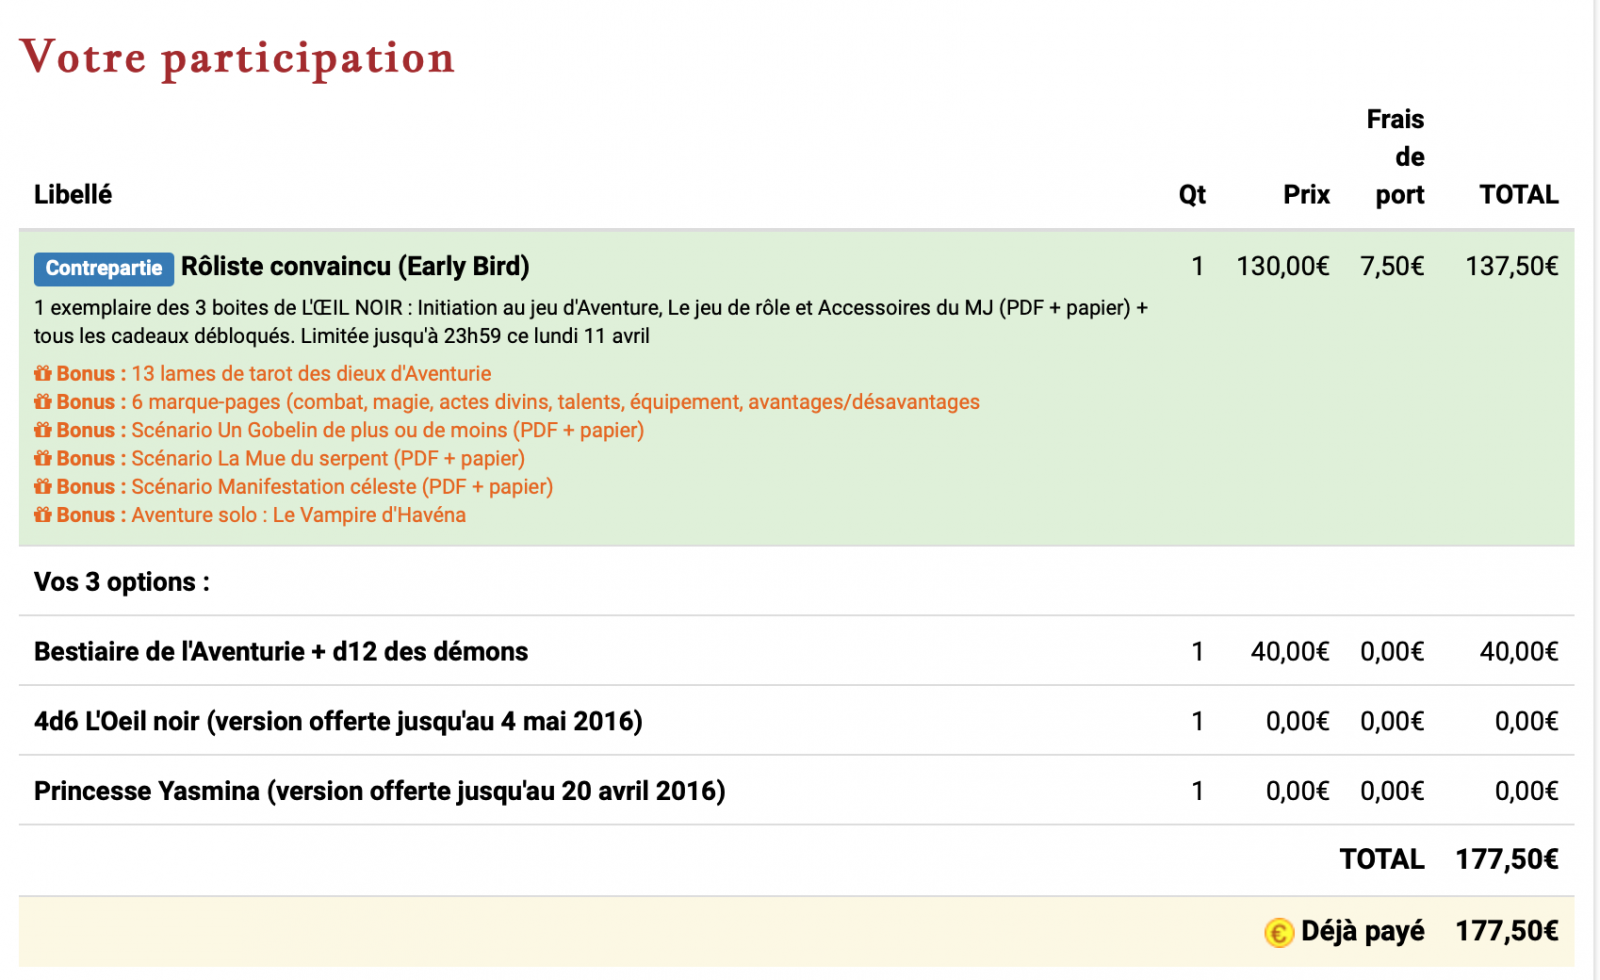The height and width of the screenshot is (980, 1600).
Task: Select the Rôliste convaincu (Early Bird) title
Action: (x=355, y=267)
